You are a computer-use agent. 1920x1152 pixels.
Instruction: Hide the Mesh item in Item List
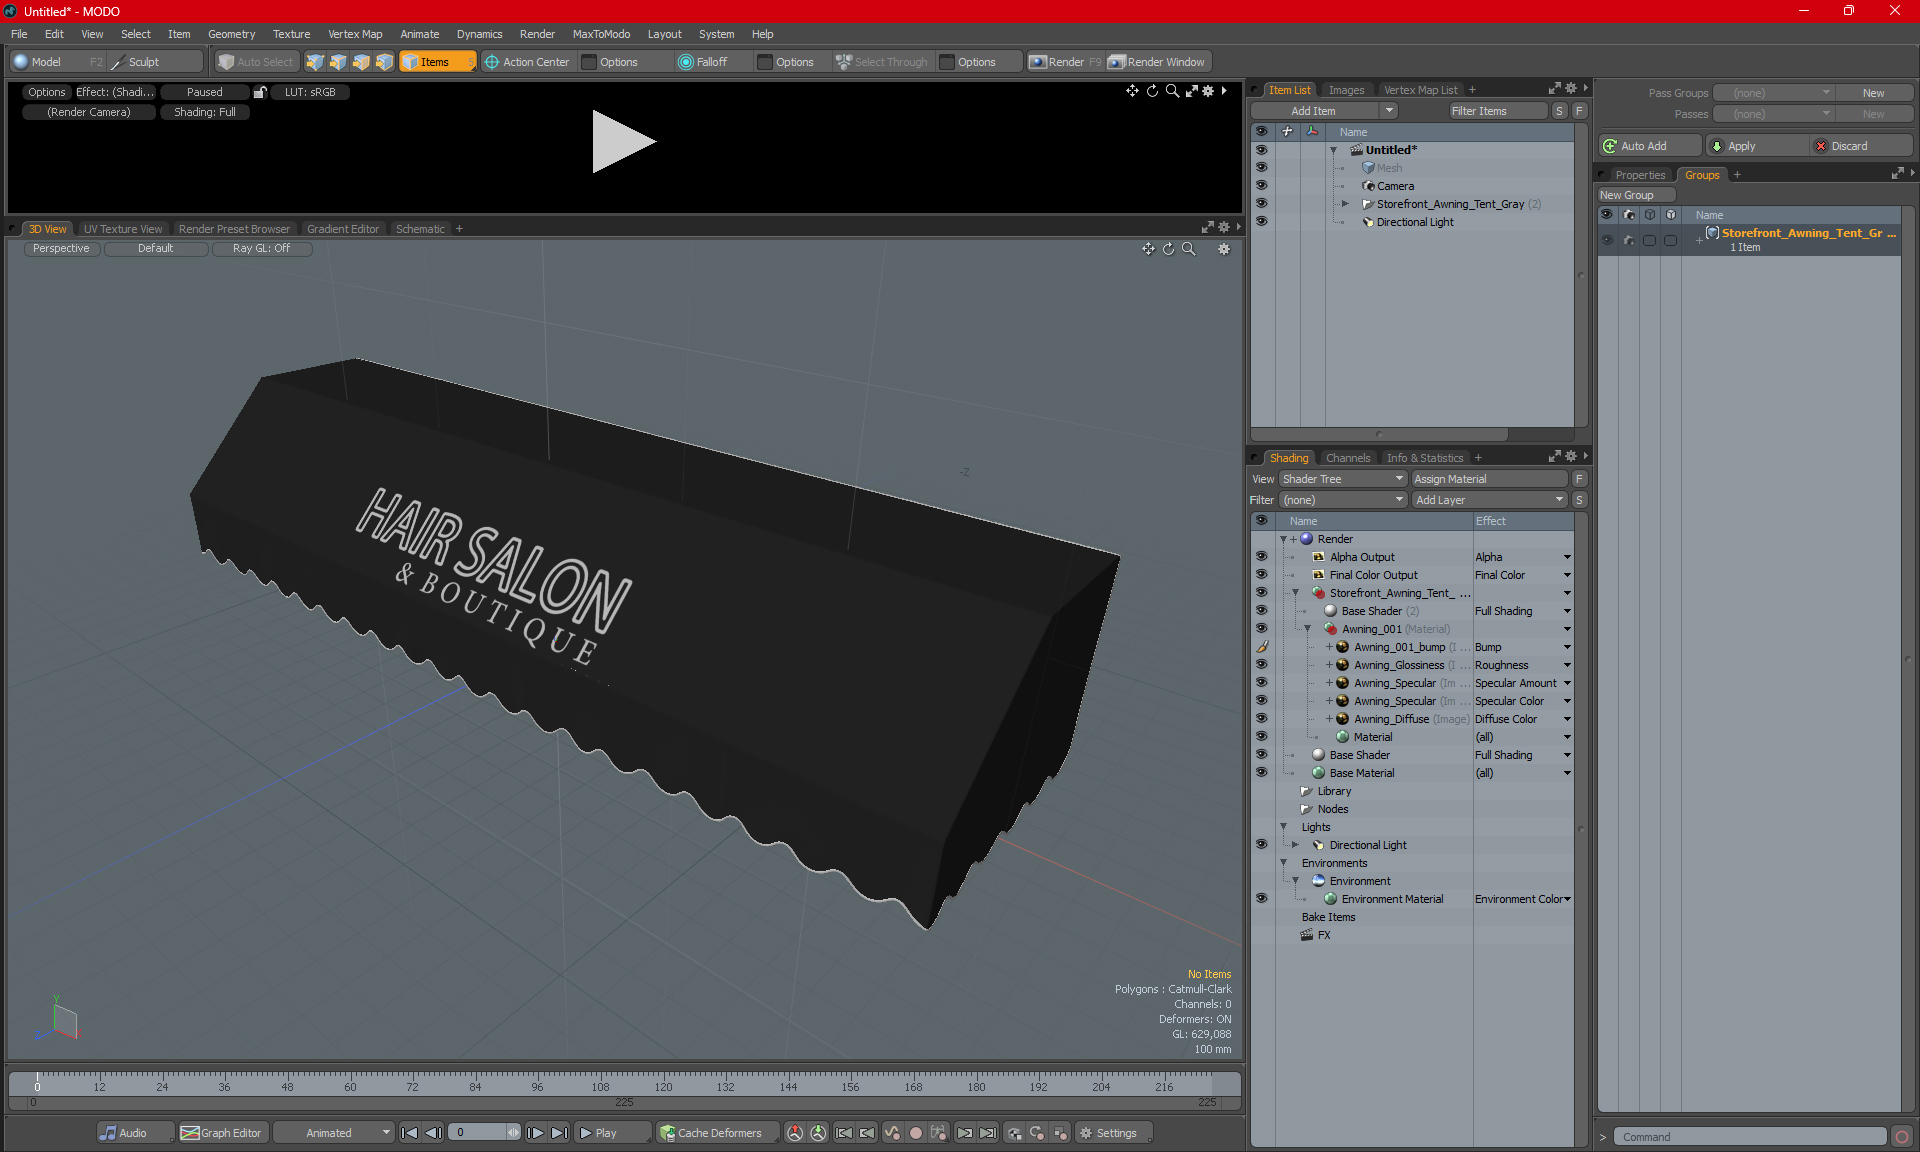(x=1261, y=168)
